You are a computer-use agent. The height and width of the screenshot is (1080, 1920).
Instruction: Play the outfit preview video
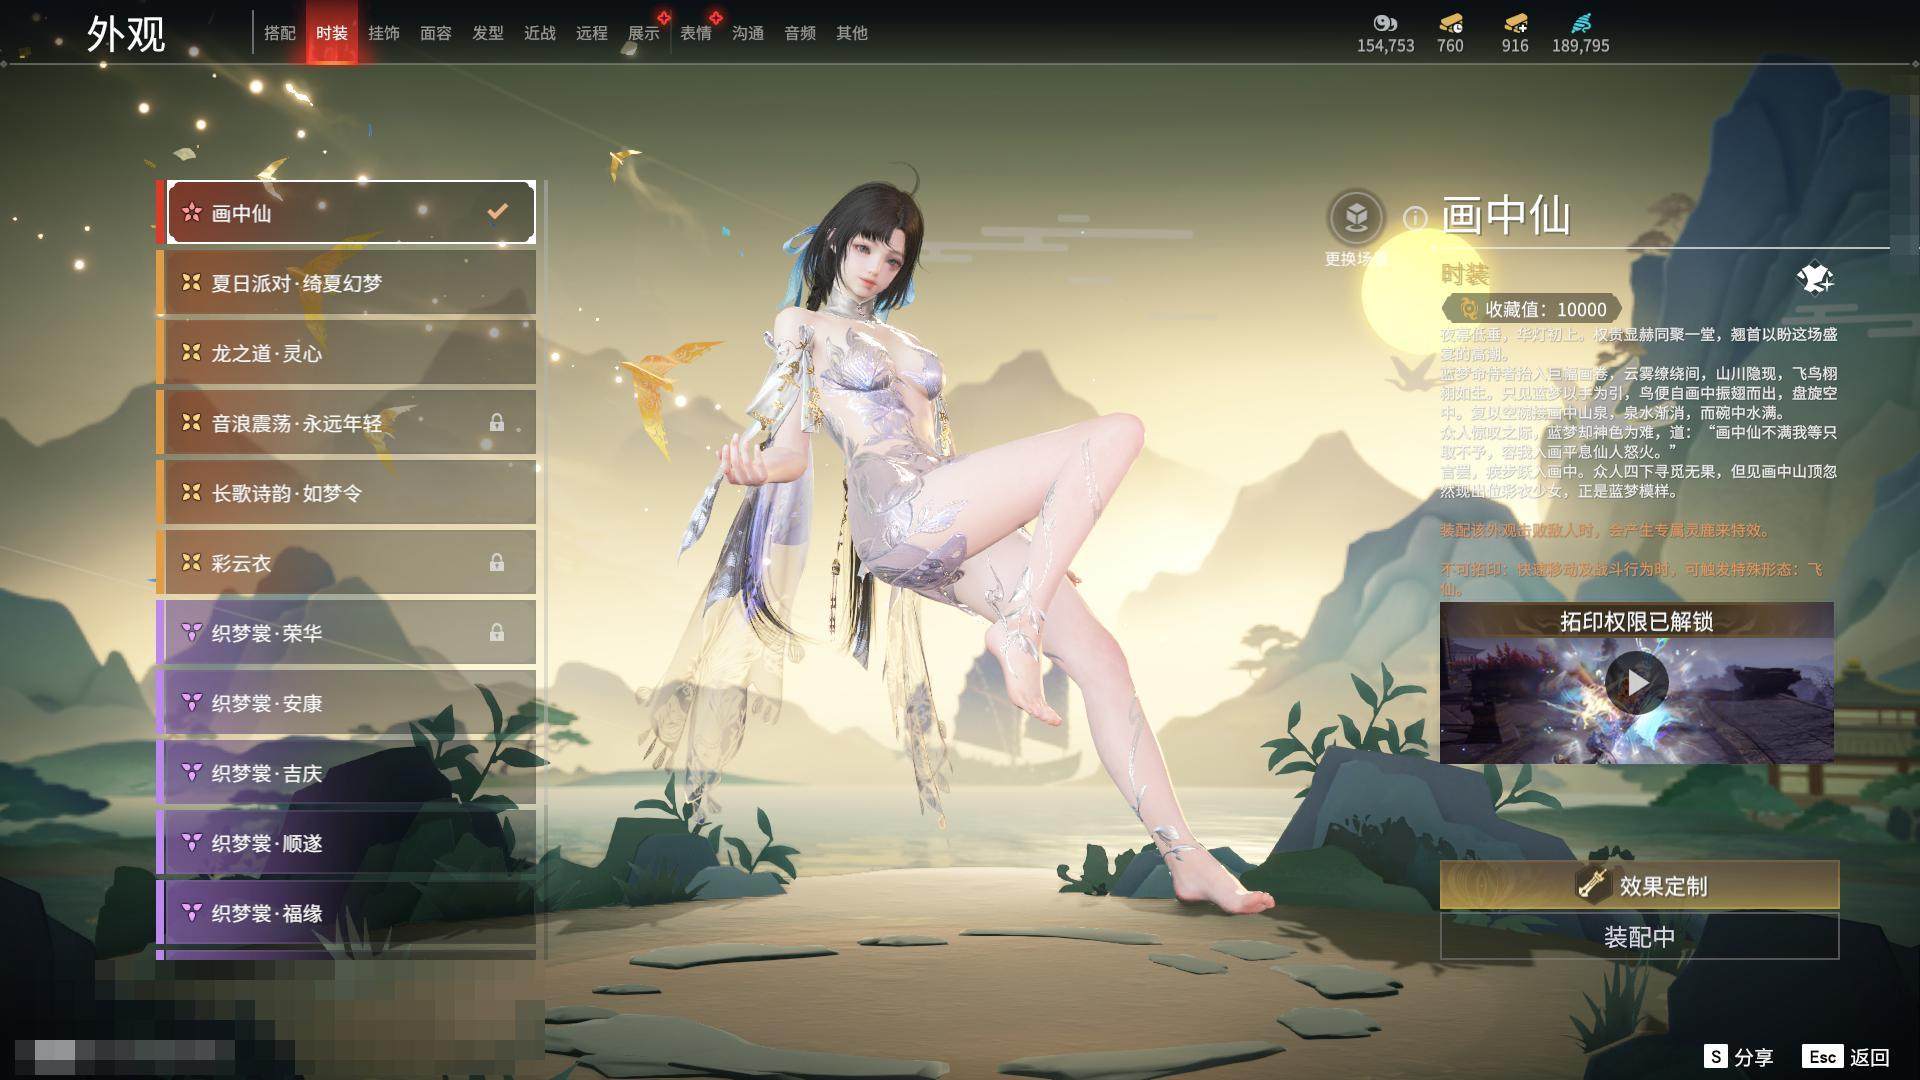click(x=1636, y=683)
